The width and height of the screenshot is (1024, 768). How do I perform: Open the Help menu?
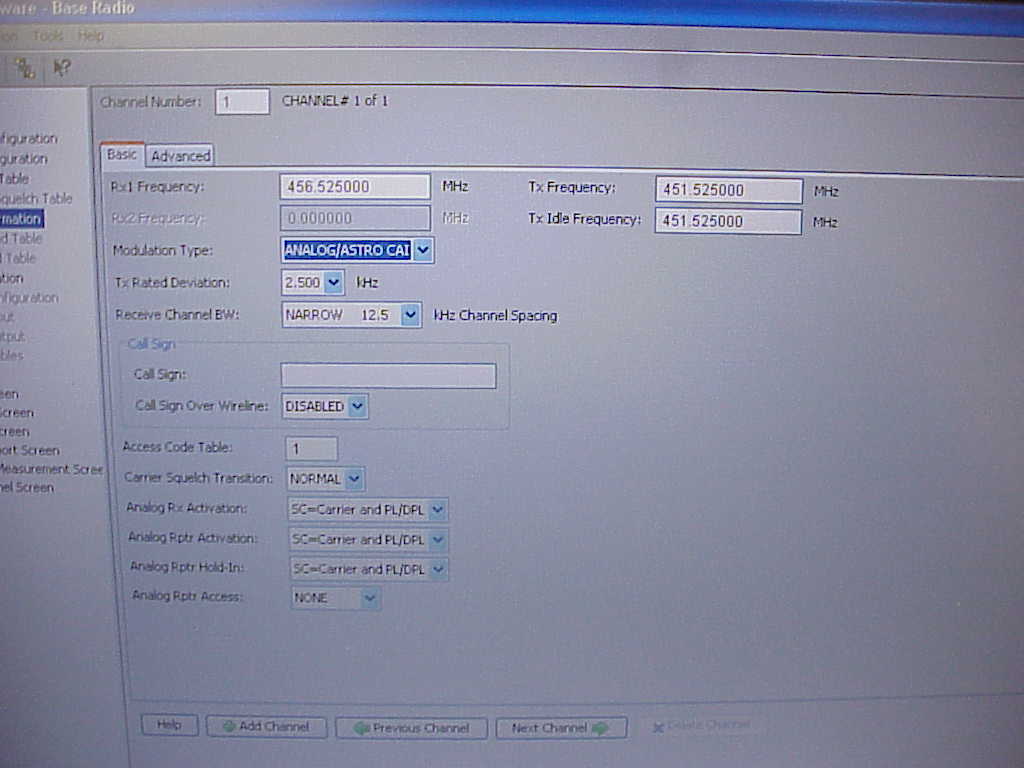click(x=91, y=35)
